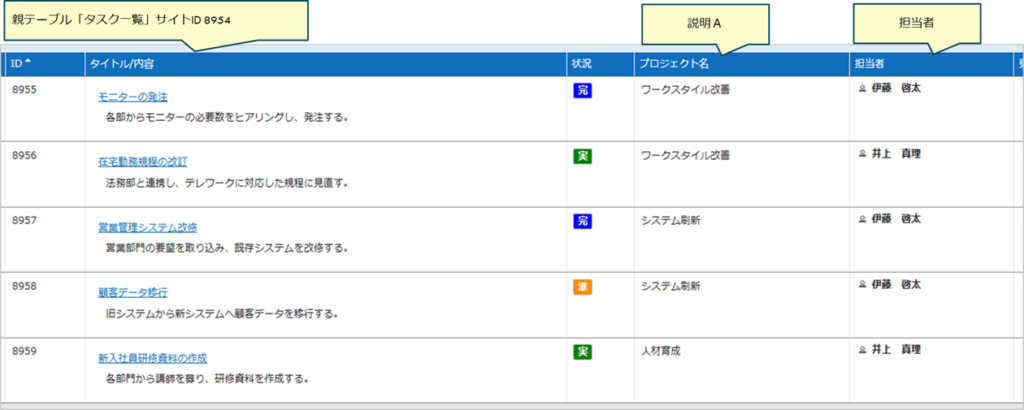Click the person icon beside 井上 真理 in row 8956

pos(863,154)
